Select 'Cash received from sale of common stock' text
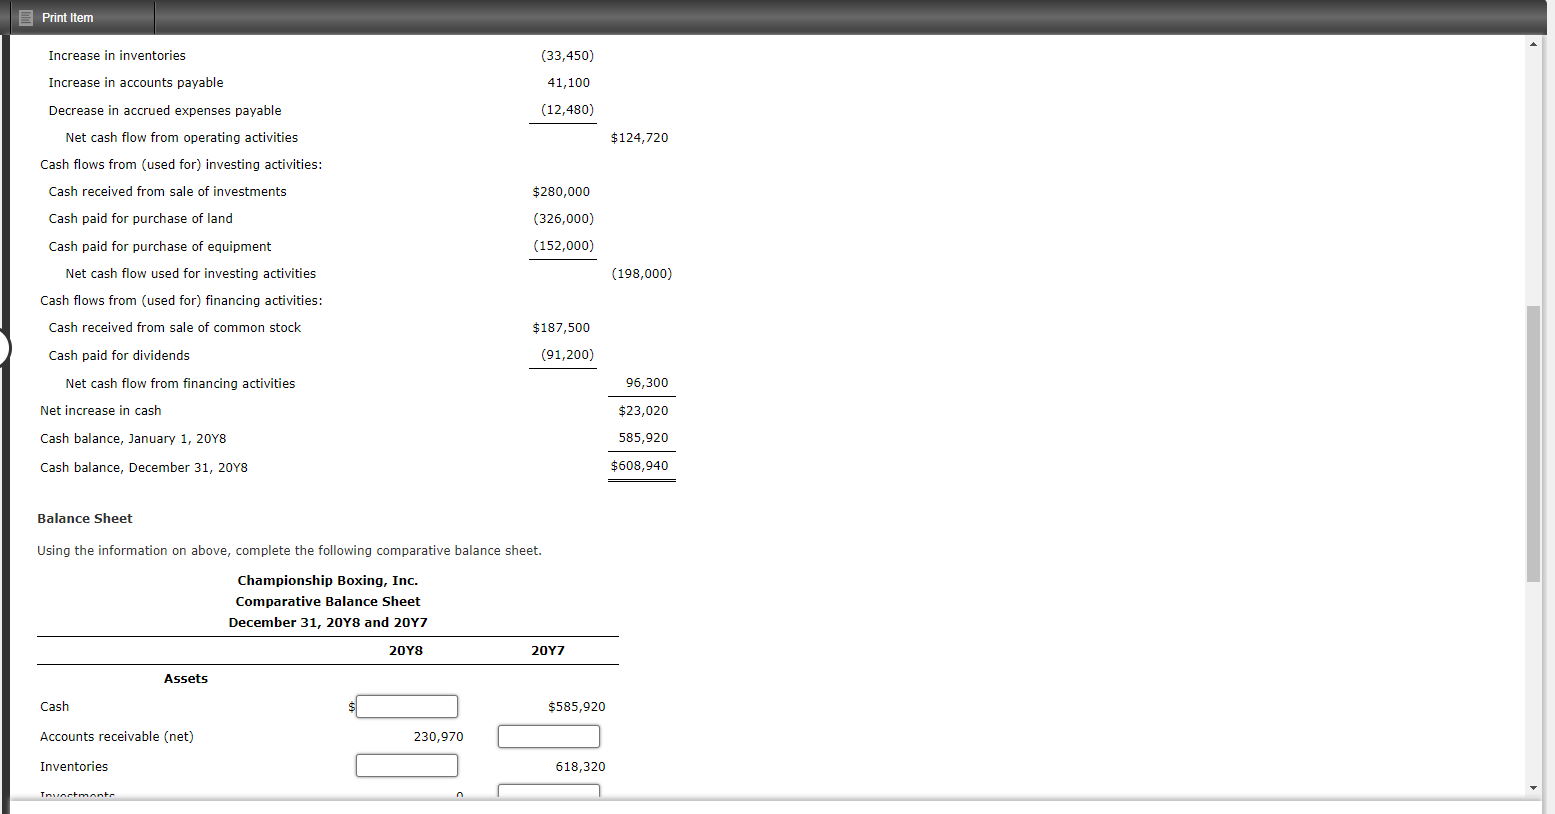Image resolution: width=1555 pixels, height=814 pixels. pos(175,328)
